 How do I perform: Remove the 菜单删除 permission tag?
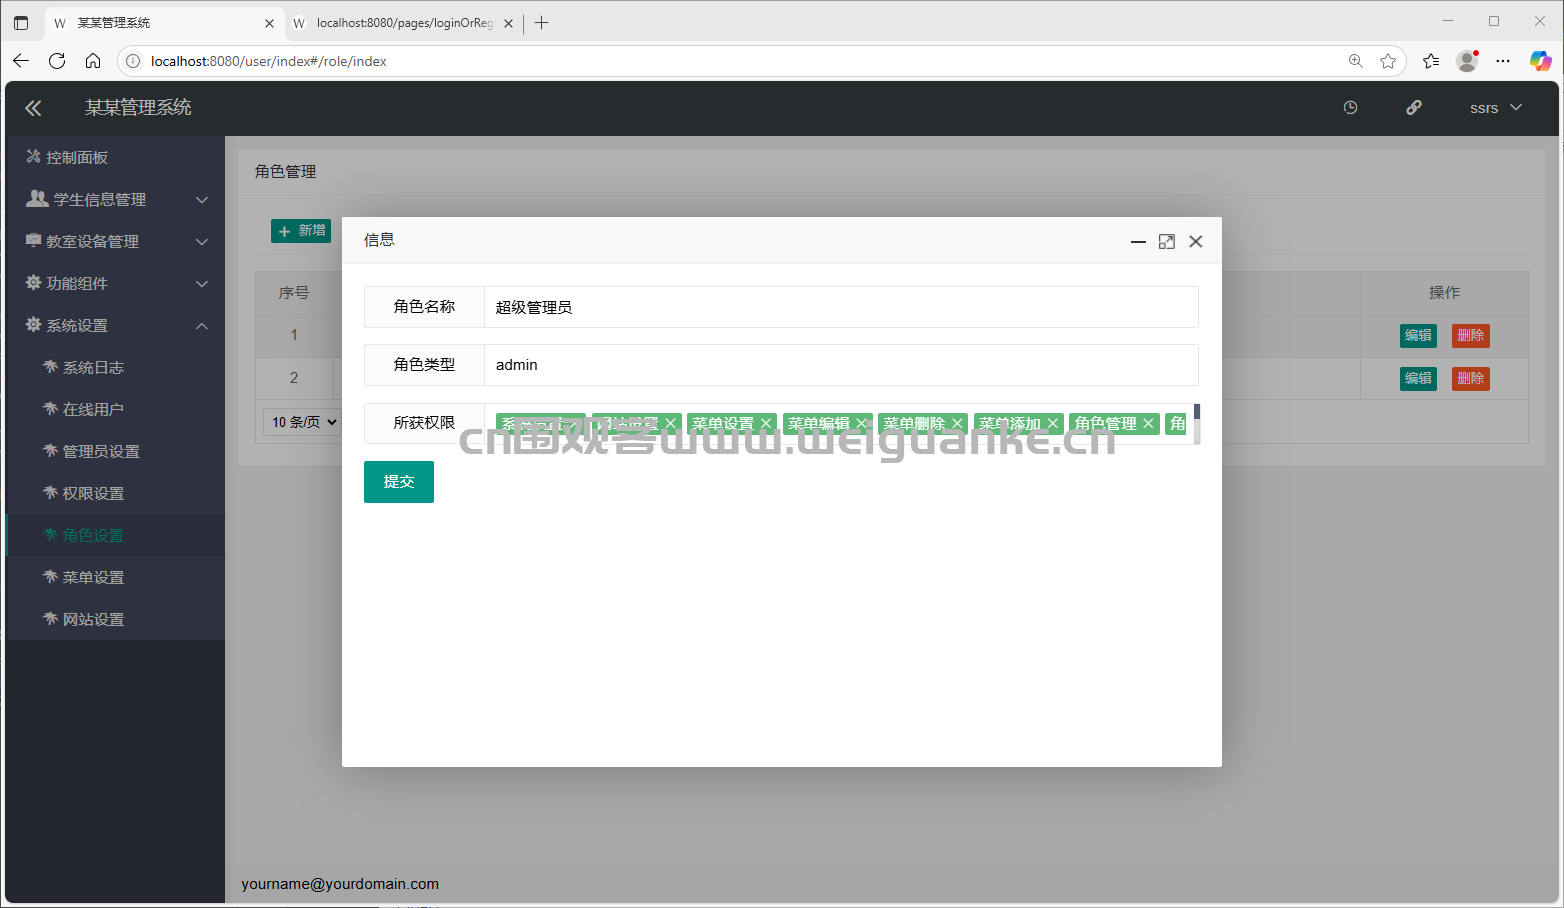point(957,424)
